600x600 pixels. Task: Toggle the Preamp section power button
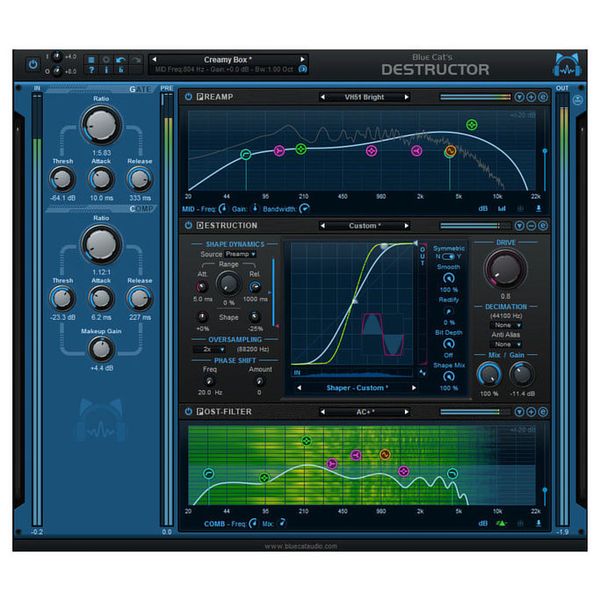coord(188,97)
